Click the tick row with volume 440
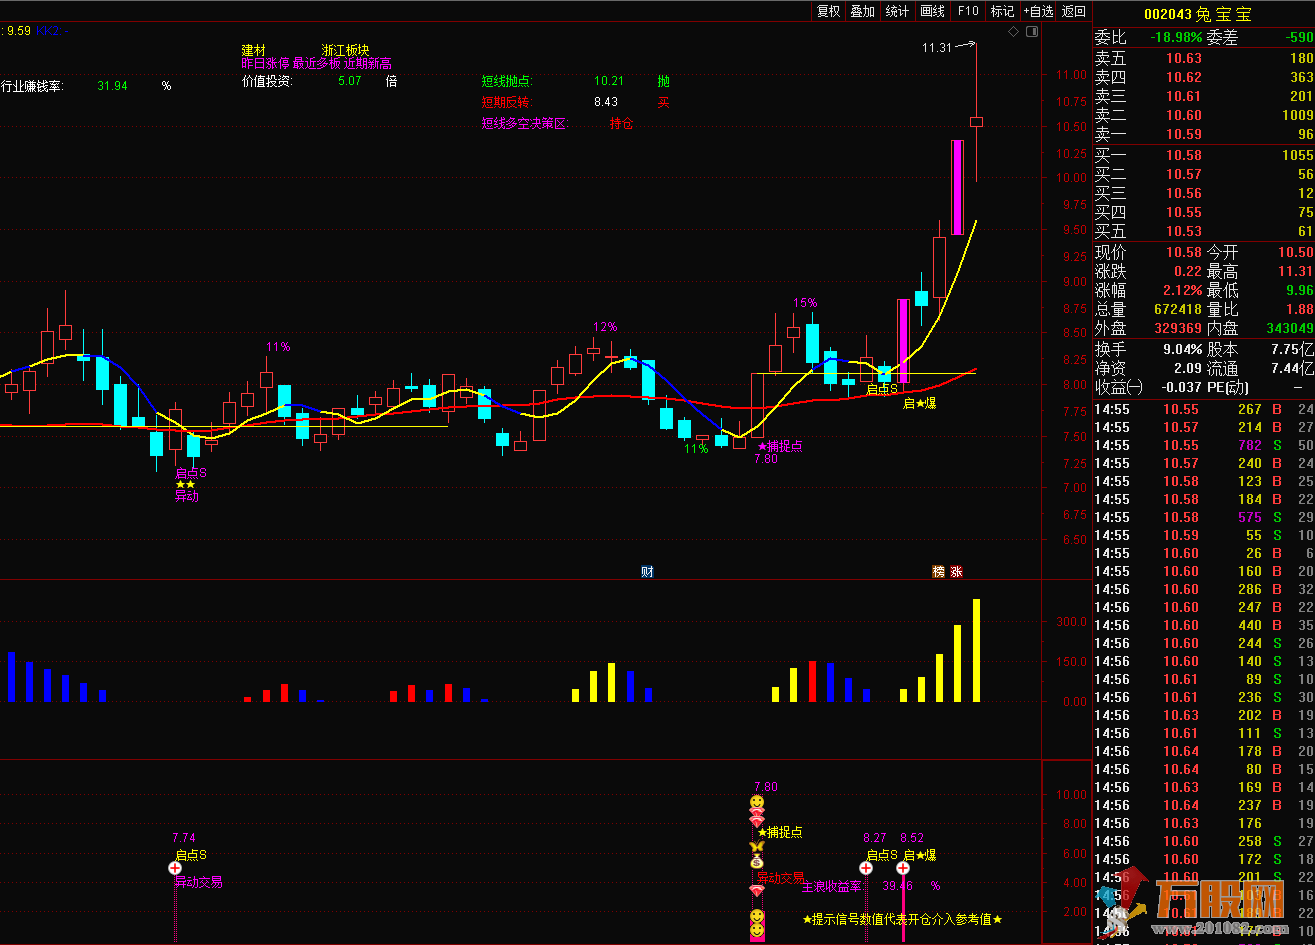 coord(1204,625)
